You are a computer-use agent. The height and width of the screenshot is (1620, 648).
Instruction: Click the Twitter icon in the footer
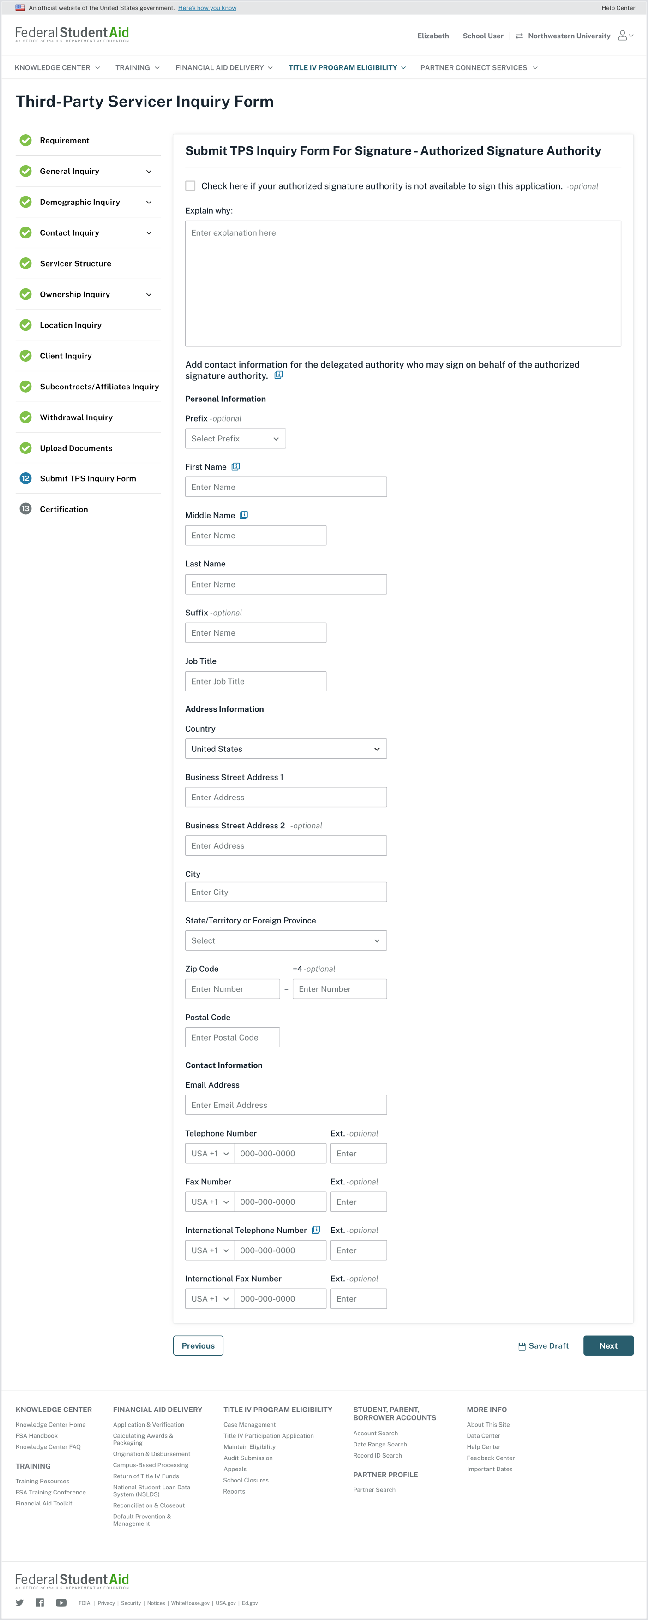pos(20,1602)
